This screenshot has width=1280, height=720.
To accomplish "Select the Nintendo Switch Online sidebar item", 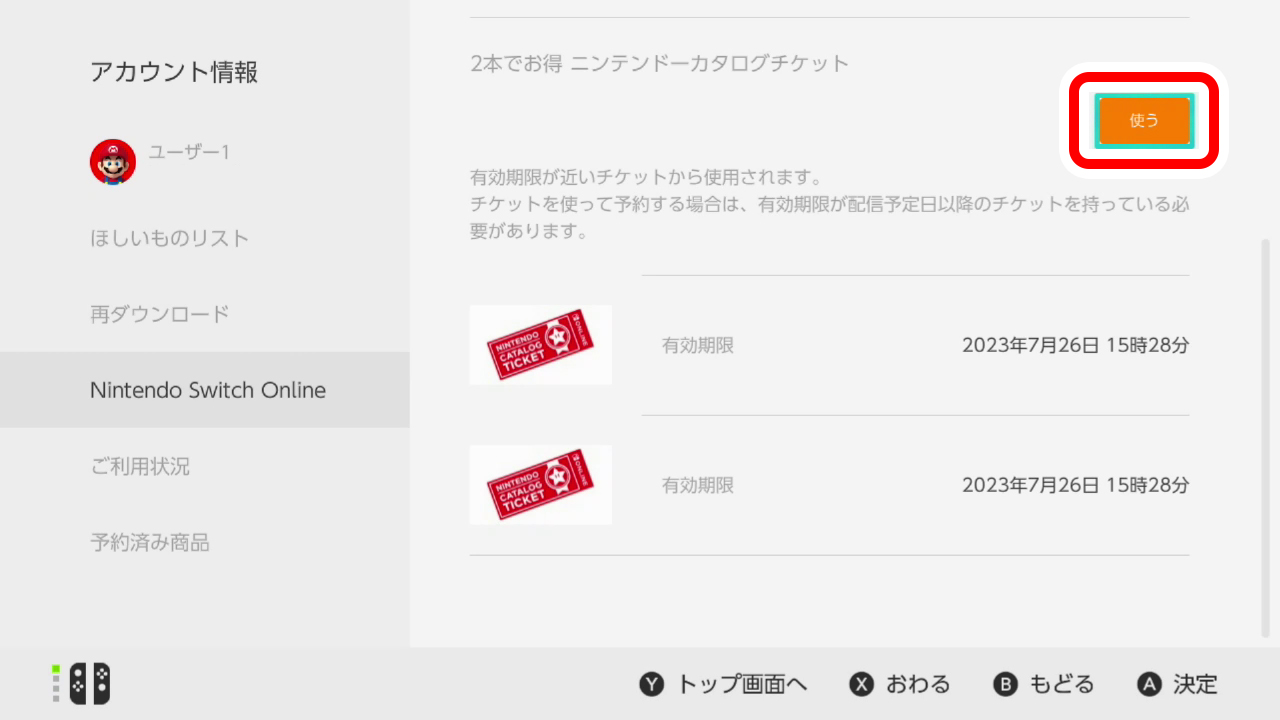I will (208, 390).
